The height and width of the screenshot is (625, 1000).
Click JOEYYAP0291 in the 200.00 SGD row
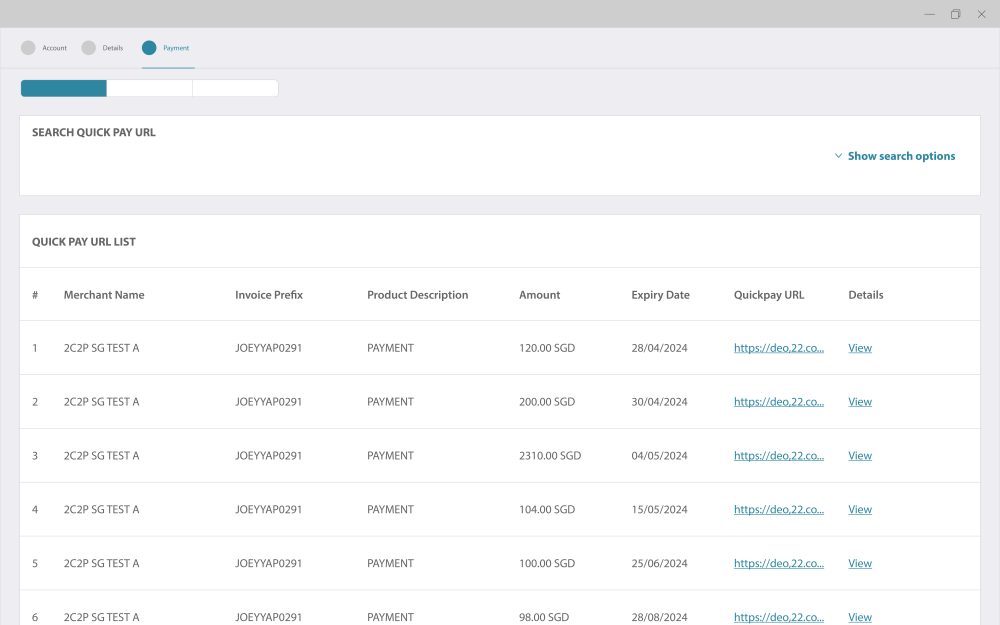(268, 402)
